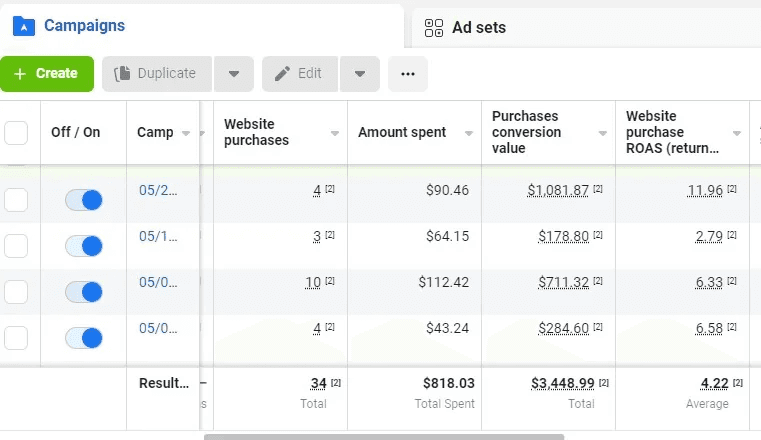Image resolution: width=761 pixels, height=440 pixels.
Task: Tick the select-all checkbox in header
Action: 16,132
